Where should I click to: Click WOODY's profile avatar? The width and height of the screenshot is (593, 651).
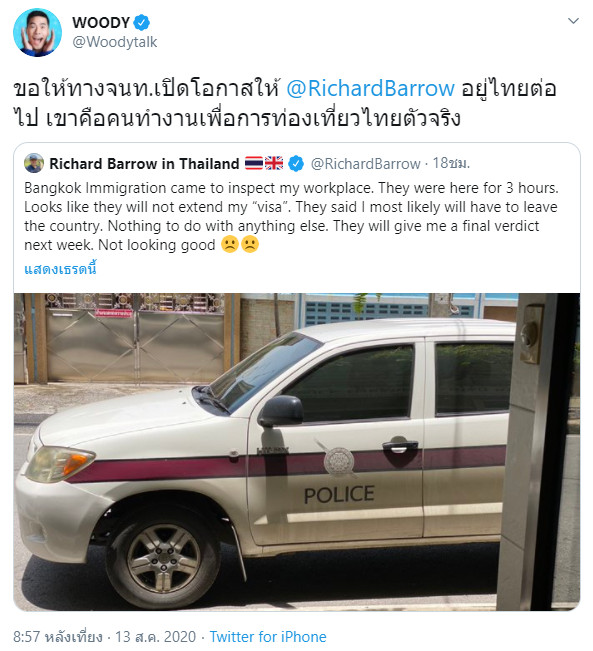pyautogui.click(x=37, y=32)
